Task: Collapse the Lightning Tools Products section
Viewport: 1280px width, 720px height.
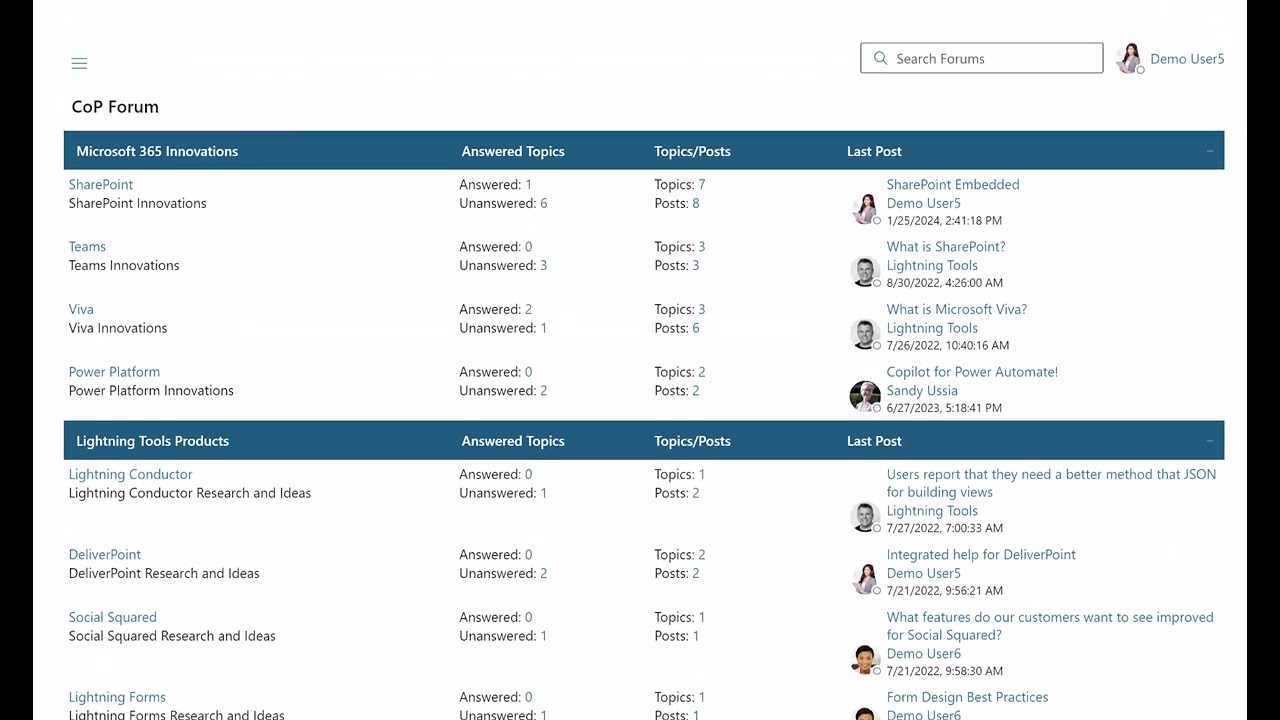Action: (x=1209, y=441)
